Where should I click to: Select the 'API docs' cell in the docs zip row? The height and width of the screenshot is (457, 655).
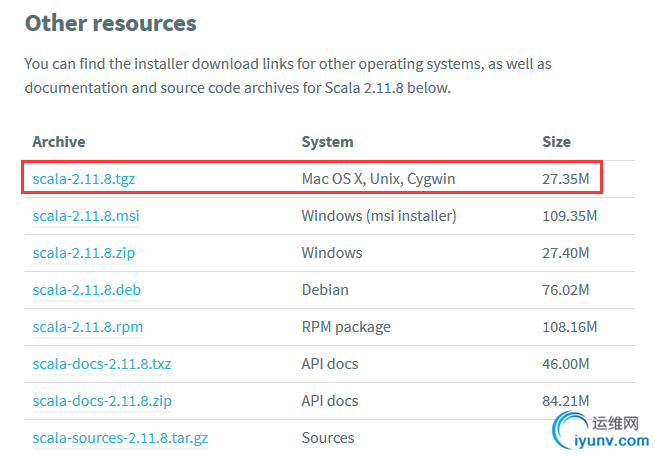point(330,401)
